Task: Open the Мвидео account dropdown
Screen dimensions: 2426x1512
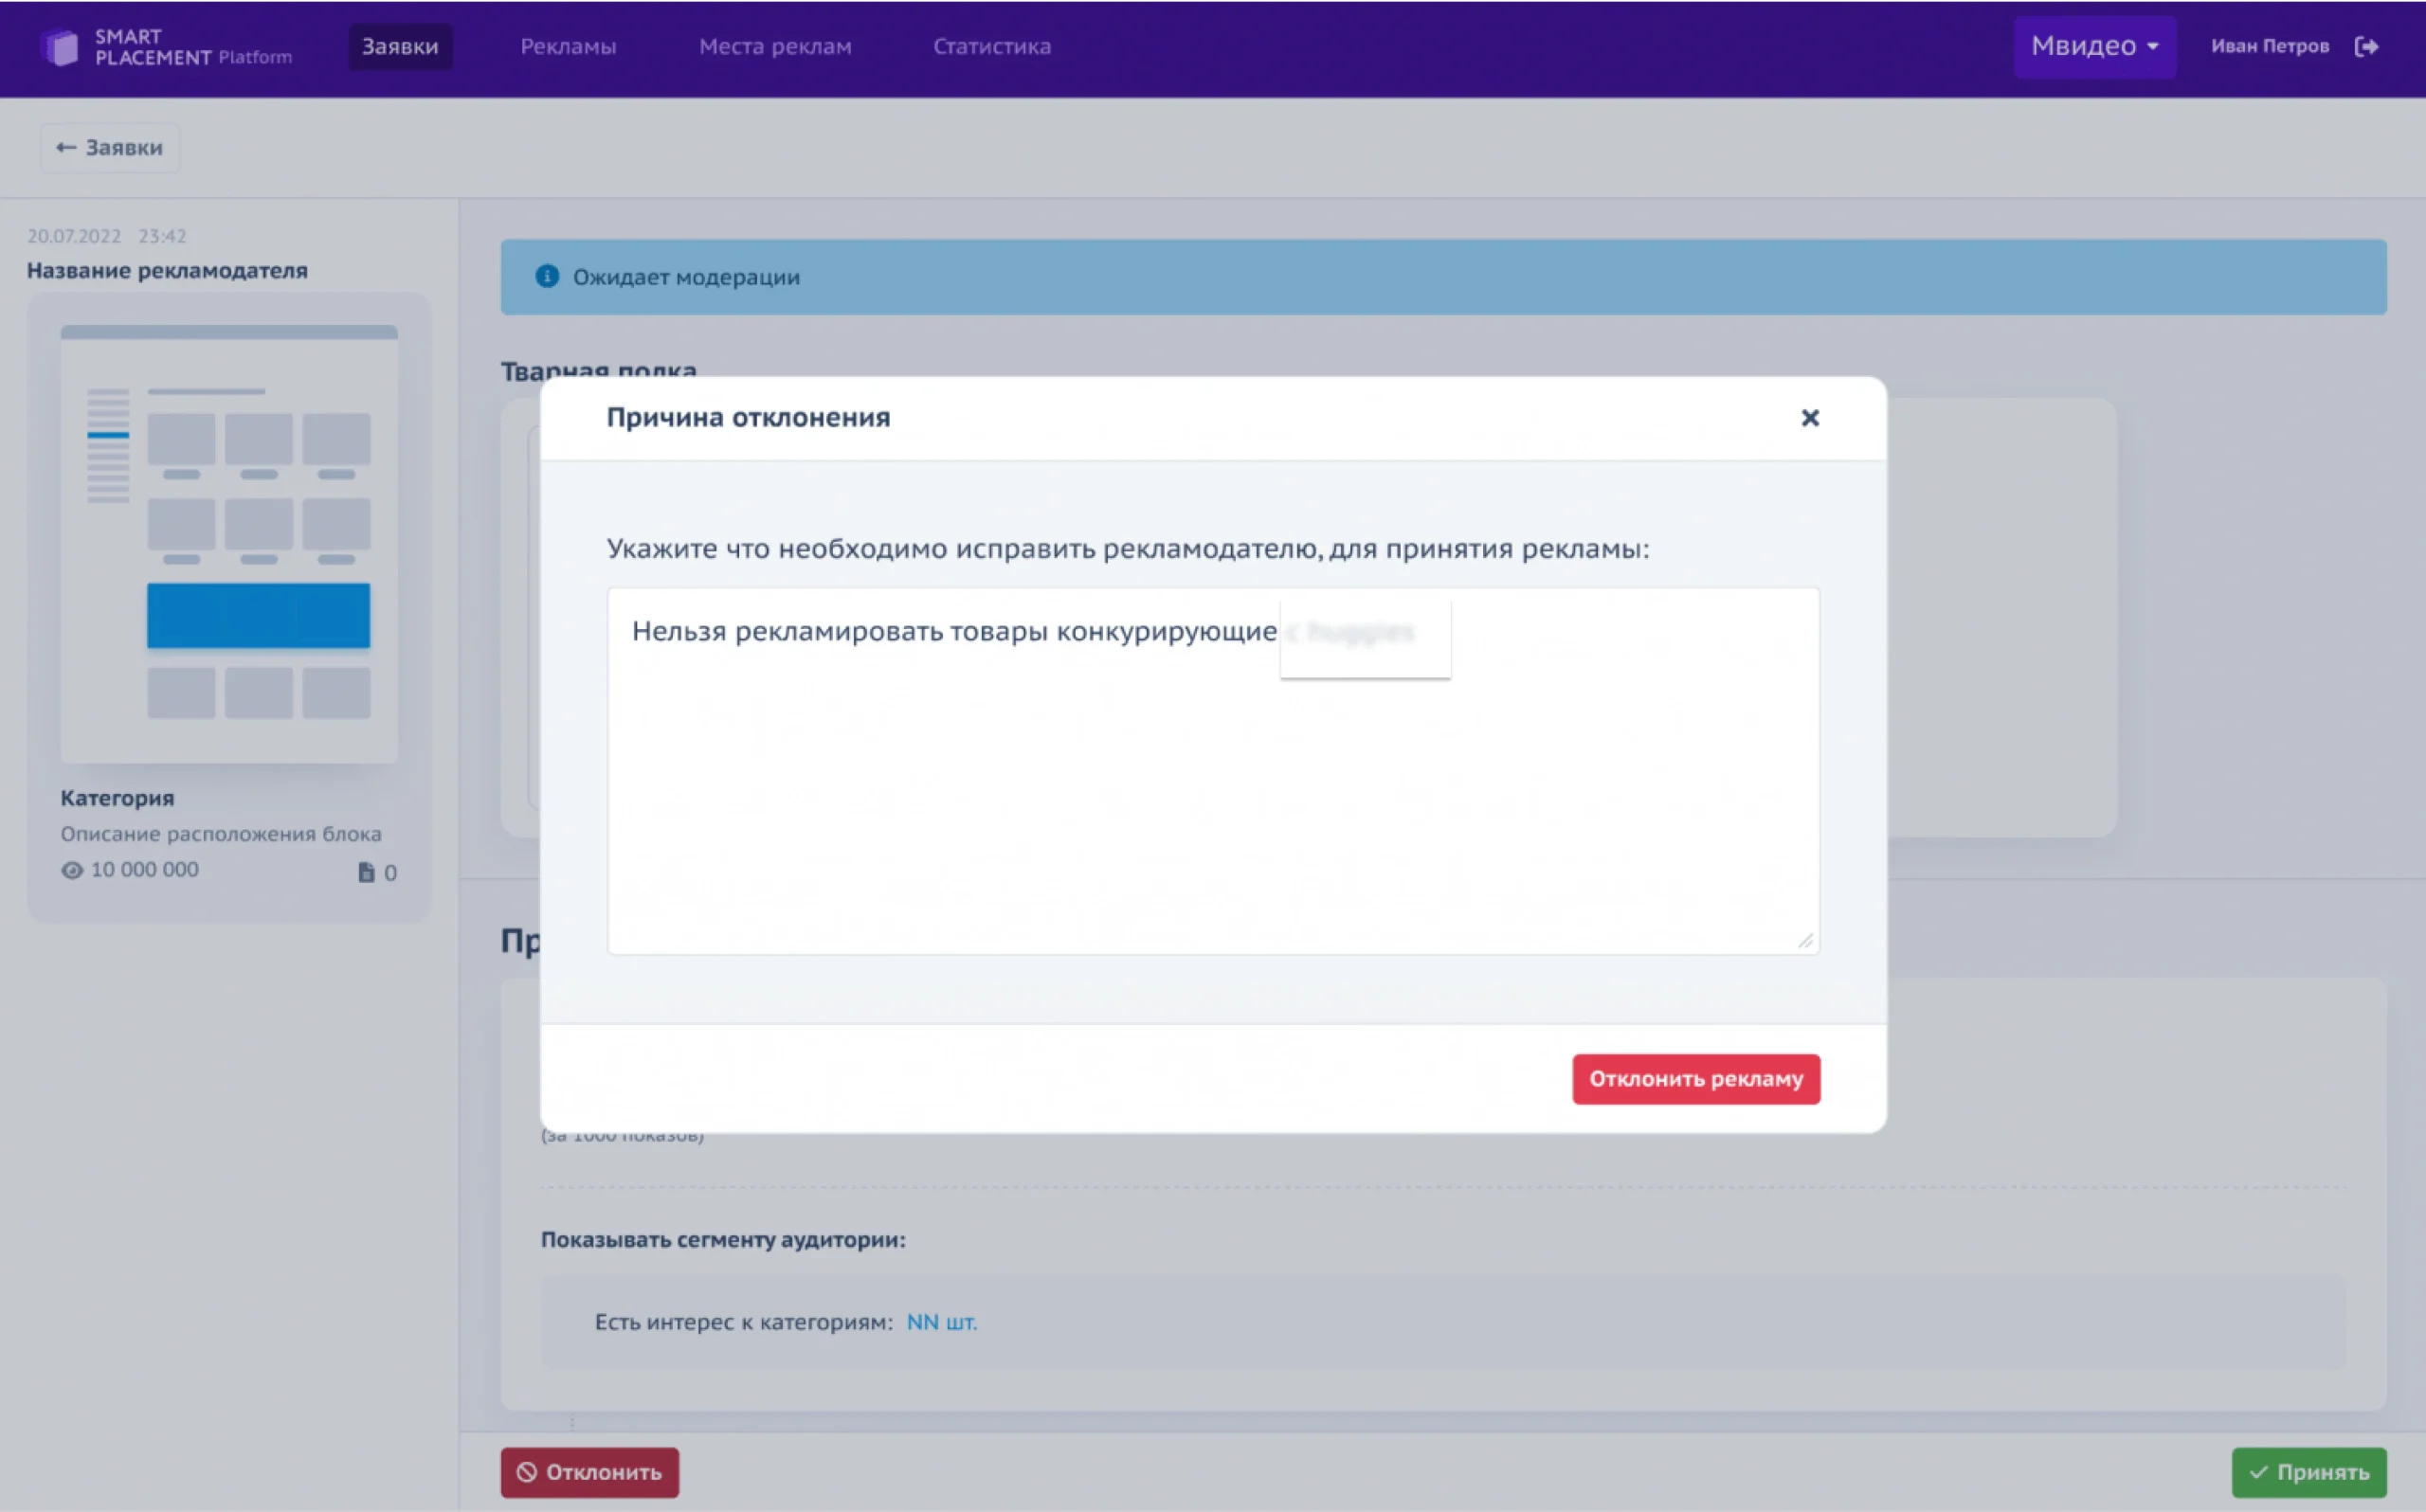Action: coord(2094,46)
